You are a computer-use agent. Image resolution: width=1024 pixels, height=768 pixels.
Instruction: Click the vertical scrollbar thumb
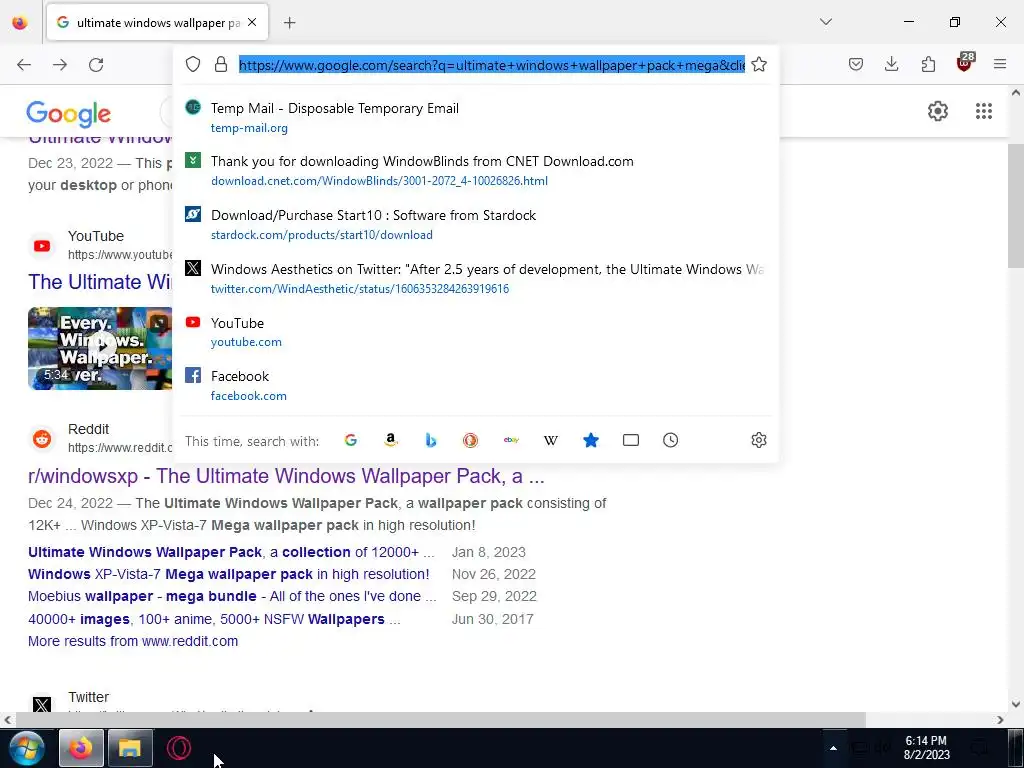click(x=1016, y=206)
